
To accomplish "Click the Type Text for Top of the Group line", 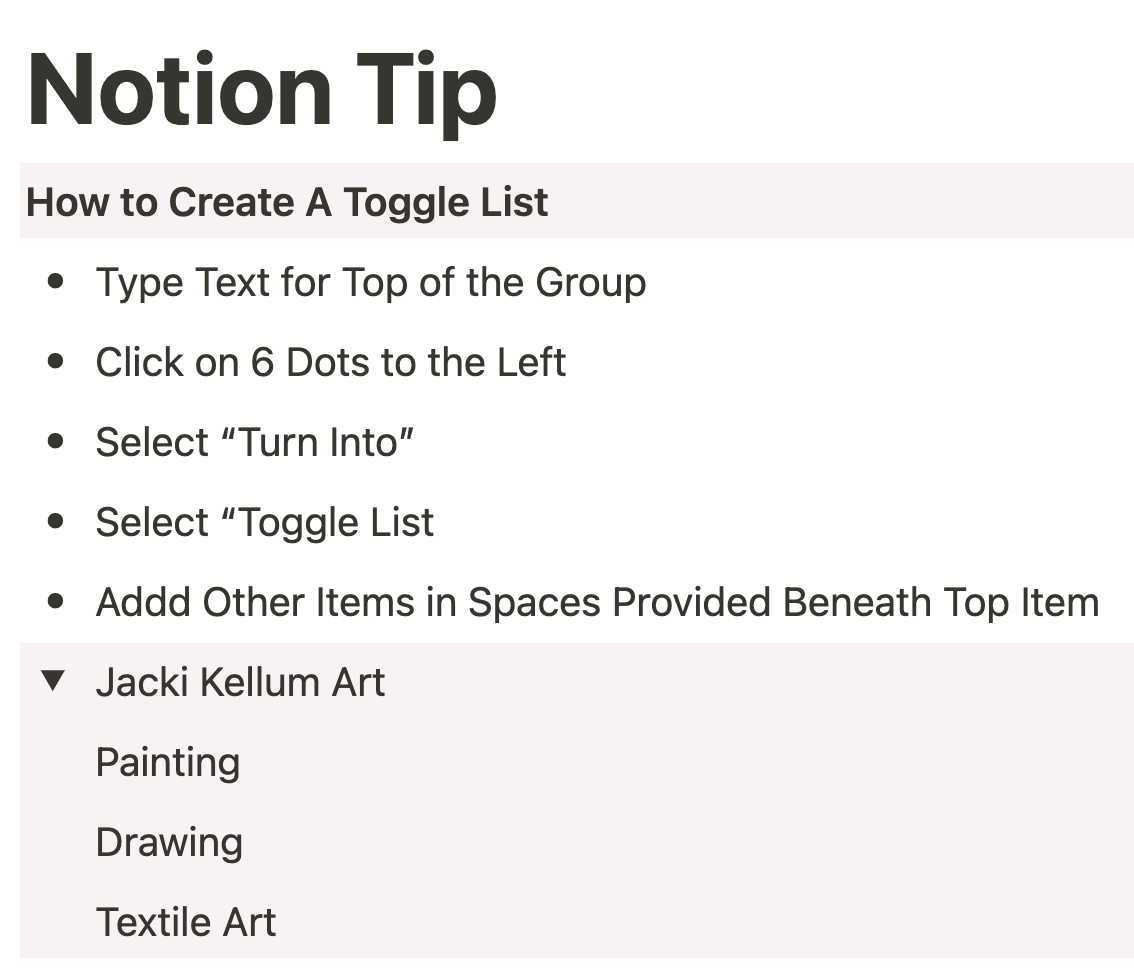I will click(371, 282).
